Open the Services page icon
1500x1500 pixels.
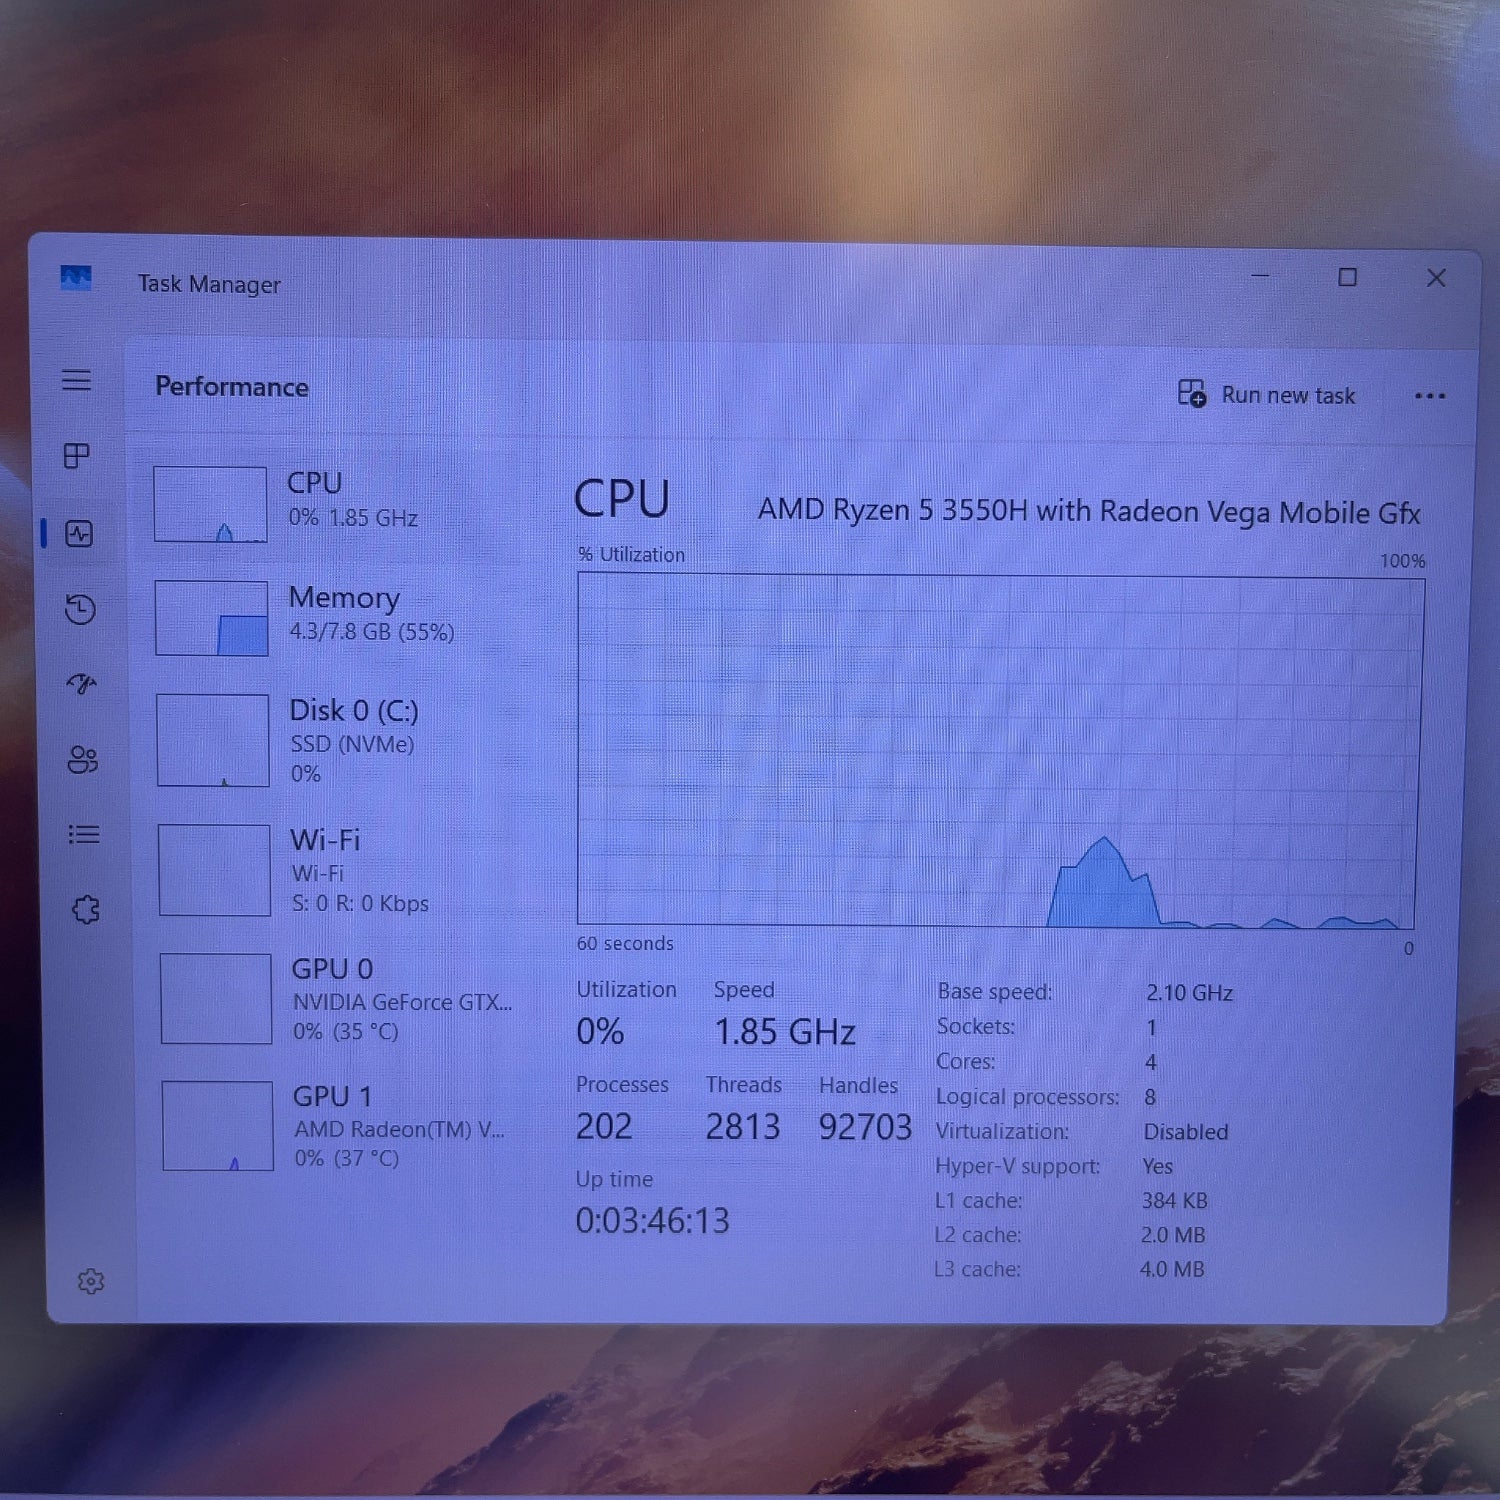coord(85,909)
